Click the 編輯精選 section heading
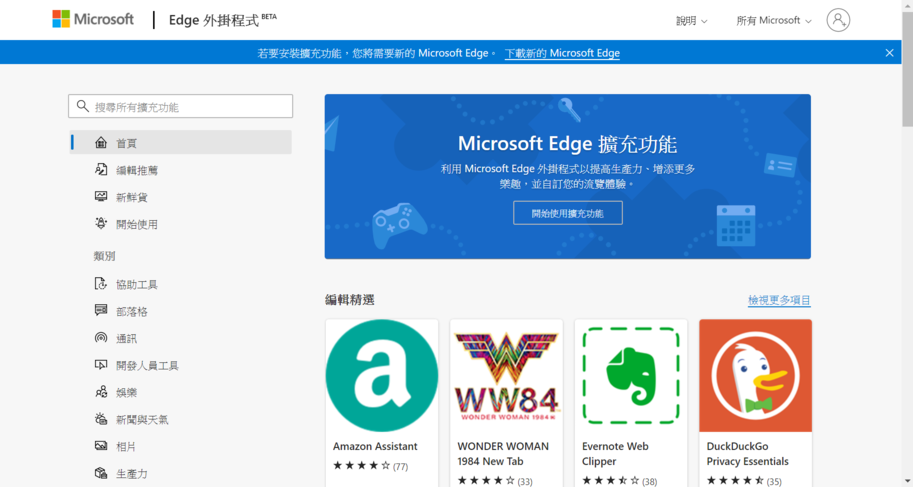The width and height of the screenshot is (913, 487). (x=349, y=300)
